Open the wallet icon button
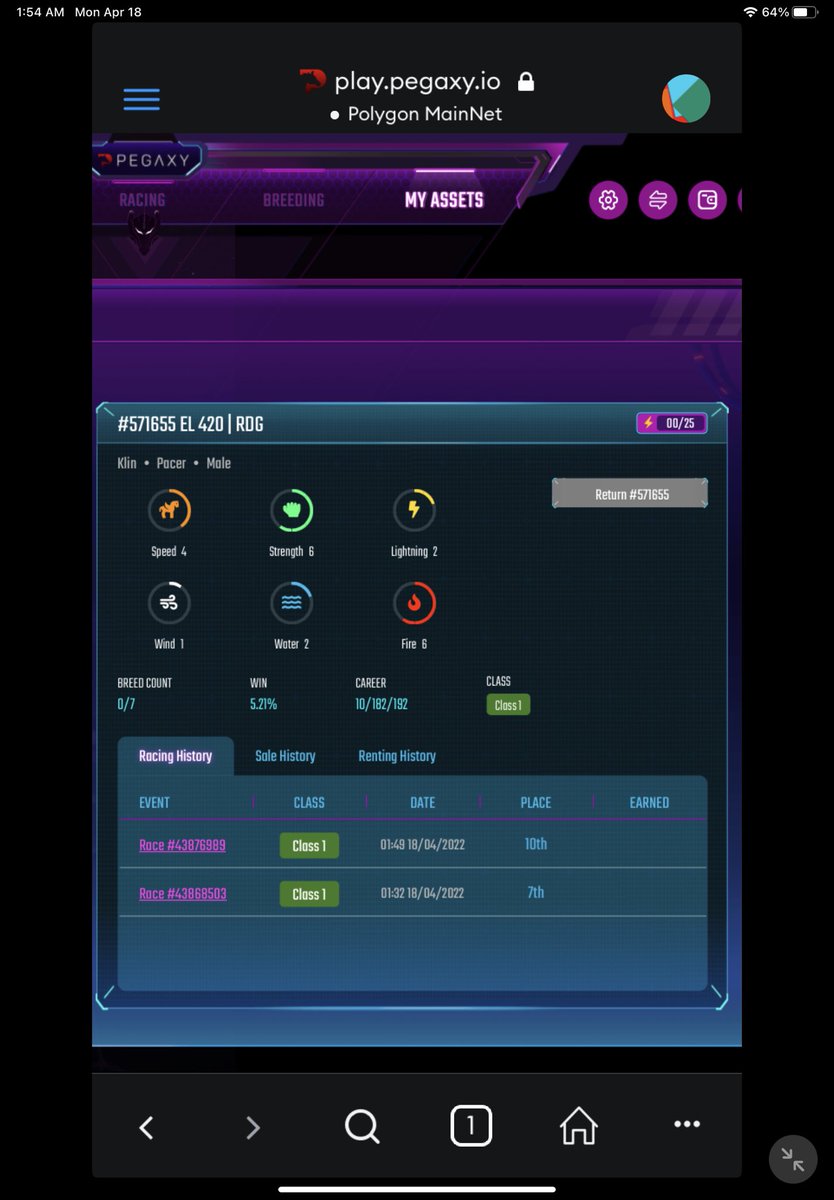Image resolution: width=834 pixels, height=1200 pixels. (707, 200)
